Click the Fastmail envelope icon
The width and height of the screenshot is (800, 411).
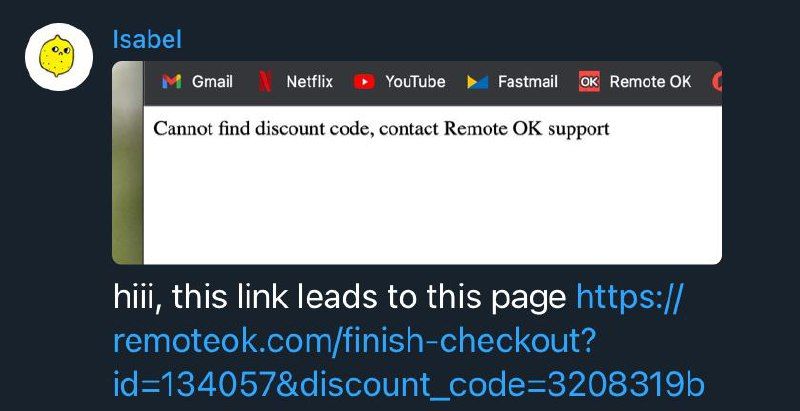coord(478,82)
